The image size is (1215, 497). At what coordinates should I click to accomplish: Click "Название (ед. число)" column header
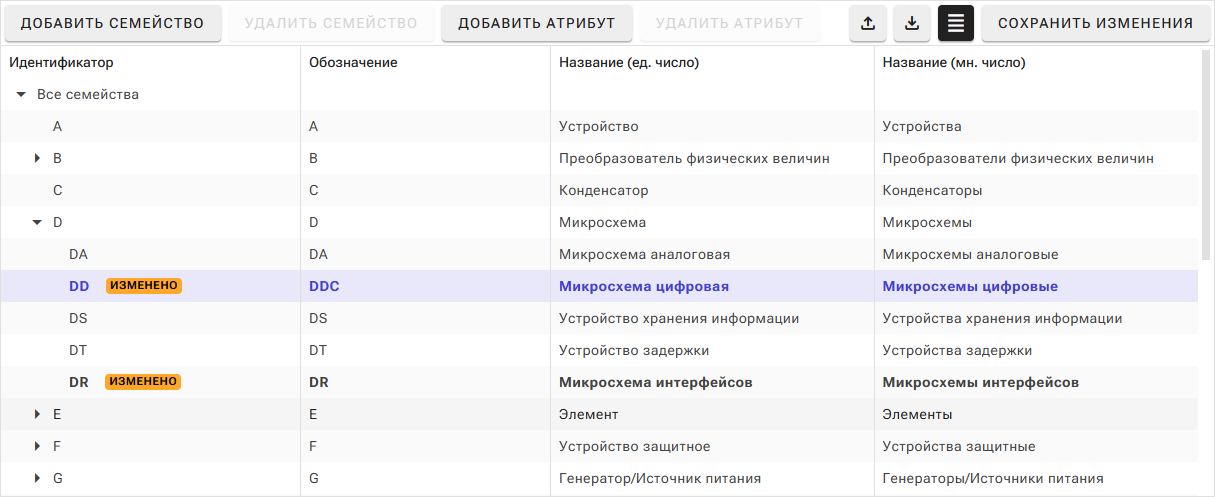click(x=628, y=63)
